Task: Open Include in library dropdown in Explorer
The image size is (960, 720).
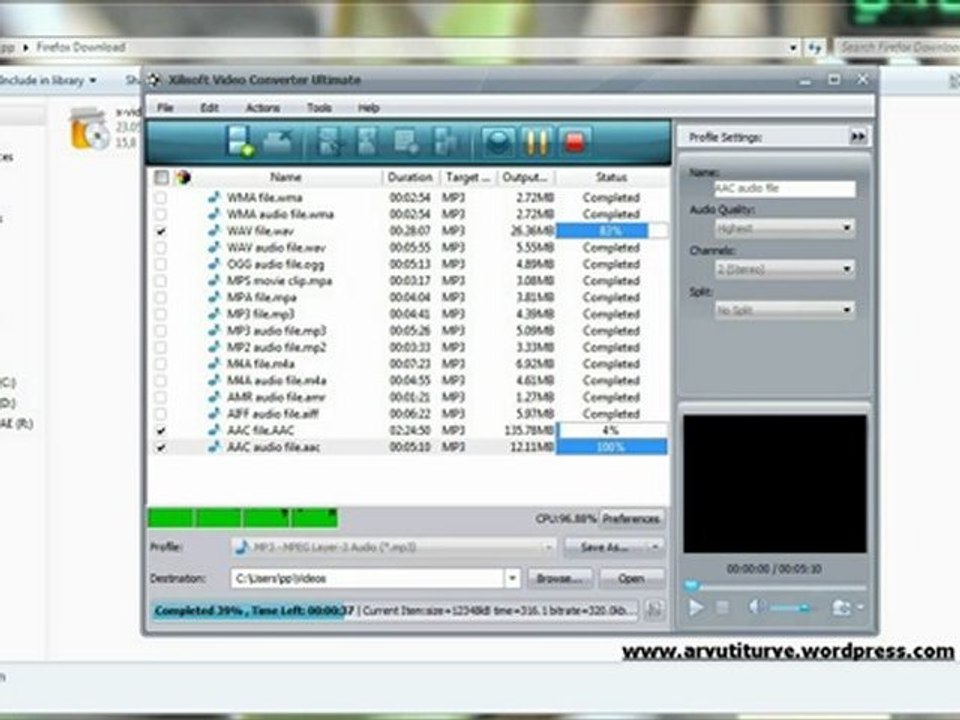Action: (47, 80)
